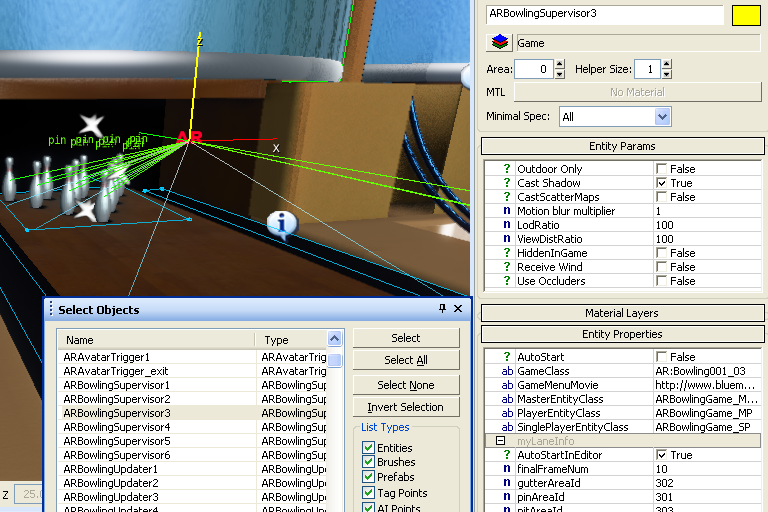
Task: Toggle the Outdoor Only checkbox
Action: click(661, 169)
